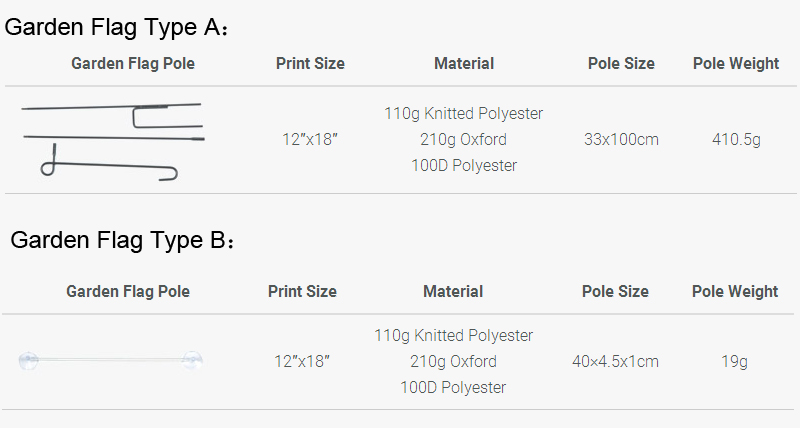Click Print Size header in Type B table

coord(302,291)
